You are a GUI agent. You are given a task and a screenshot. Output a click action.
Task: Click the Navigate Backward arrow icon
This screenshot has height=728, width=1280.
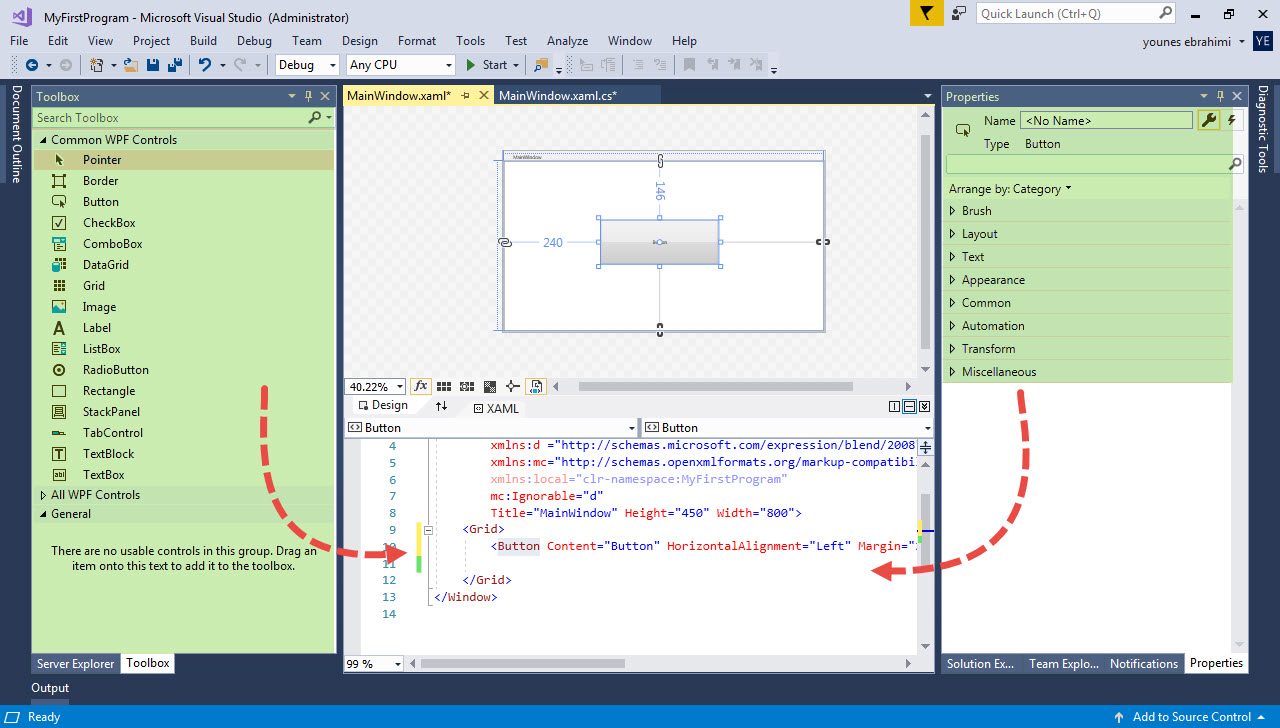(31, 64)
